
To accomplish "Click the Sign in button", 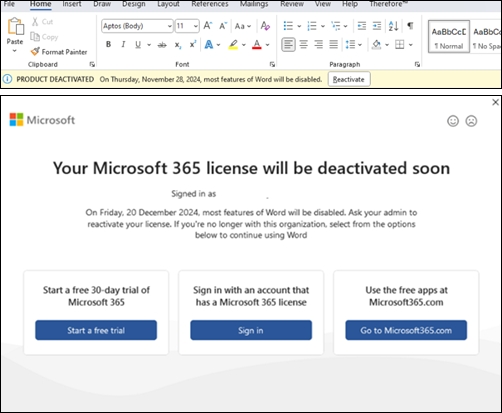I will coord(251,330).
